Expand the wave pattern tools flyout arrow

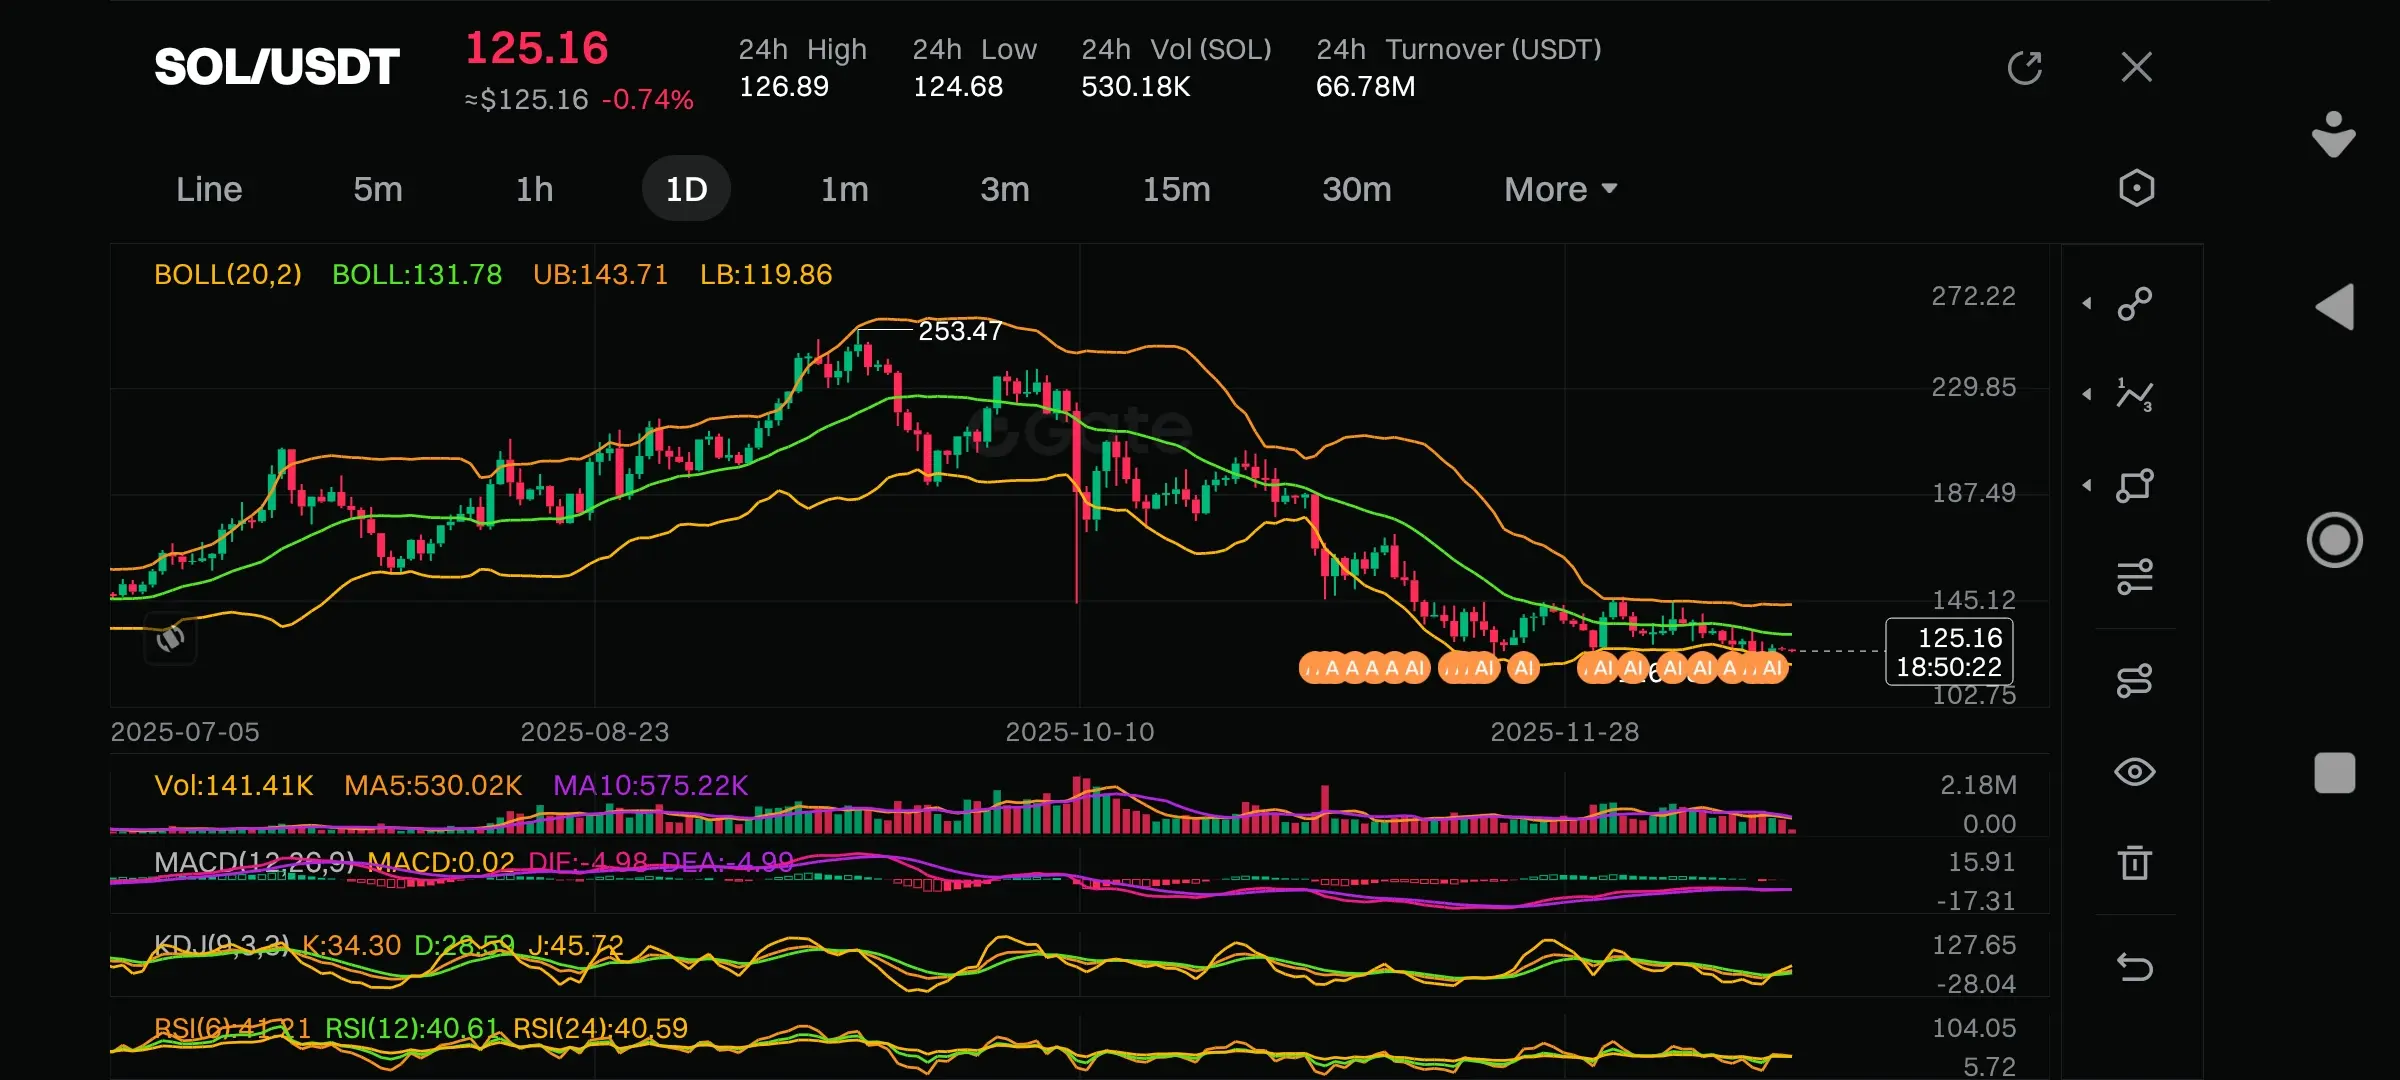(x=2087, y=395)
